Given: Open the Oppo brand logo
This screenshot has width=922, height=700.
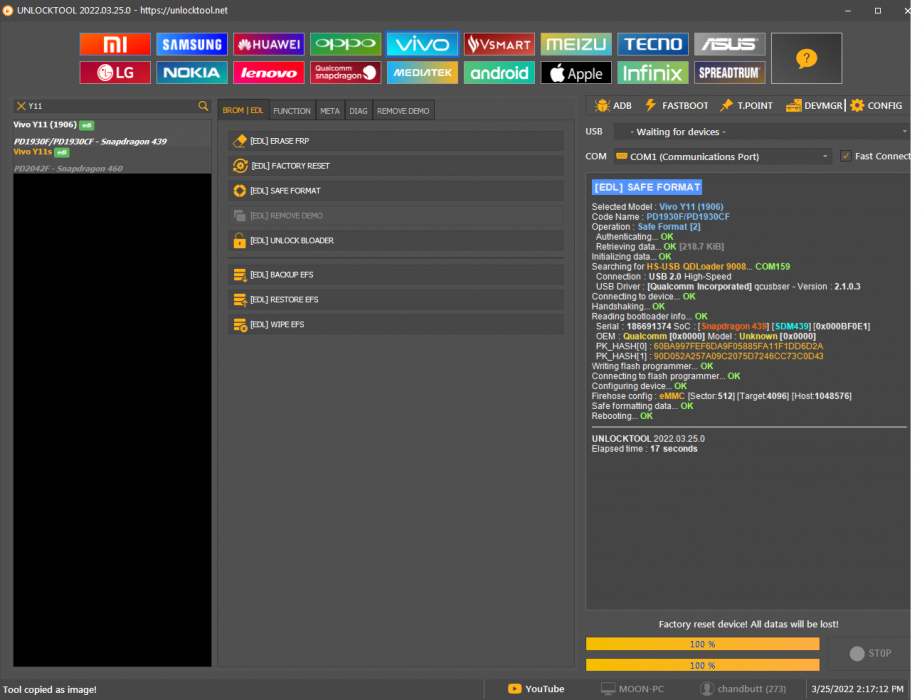Looking at the screenshot, I should point(346,44).
